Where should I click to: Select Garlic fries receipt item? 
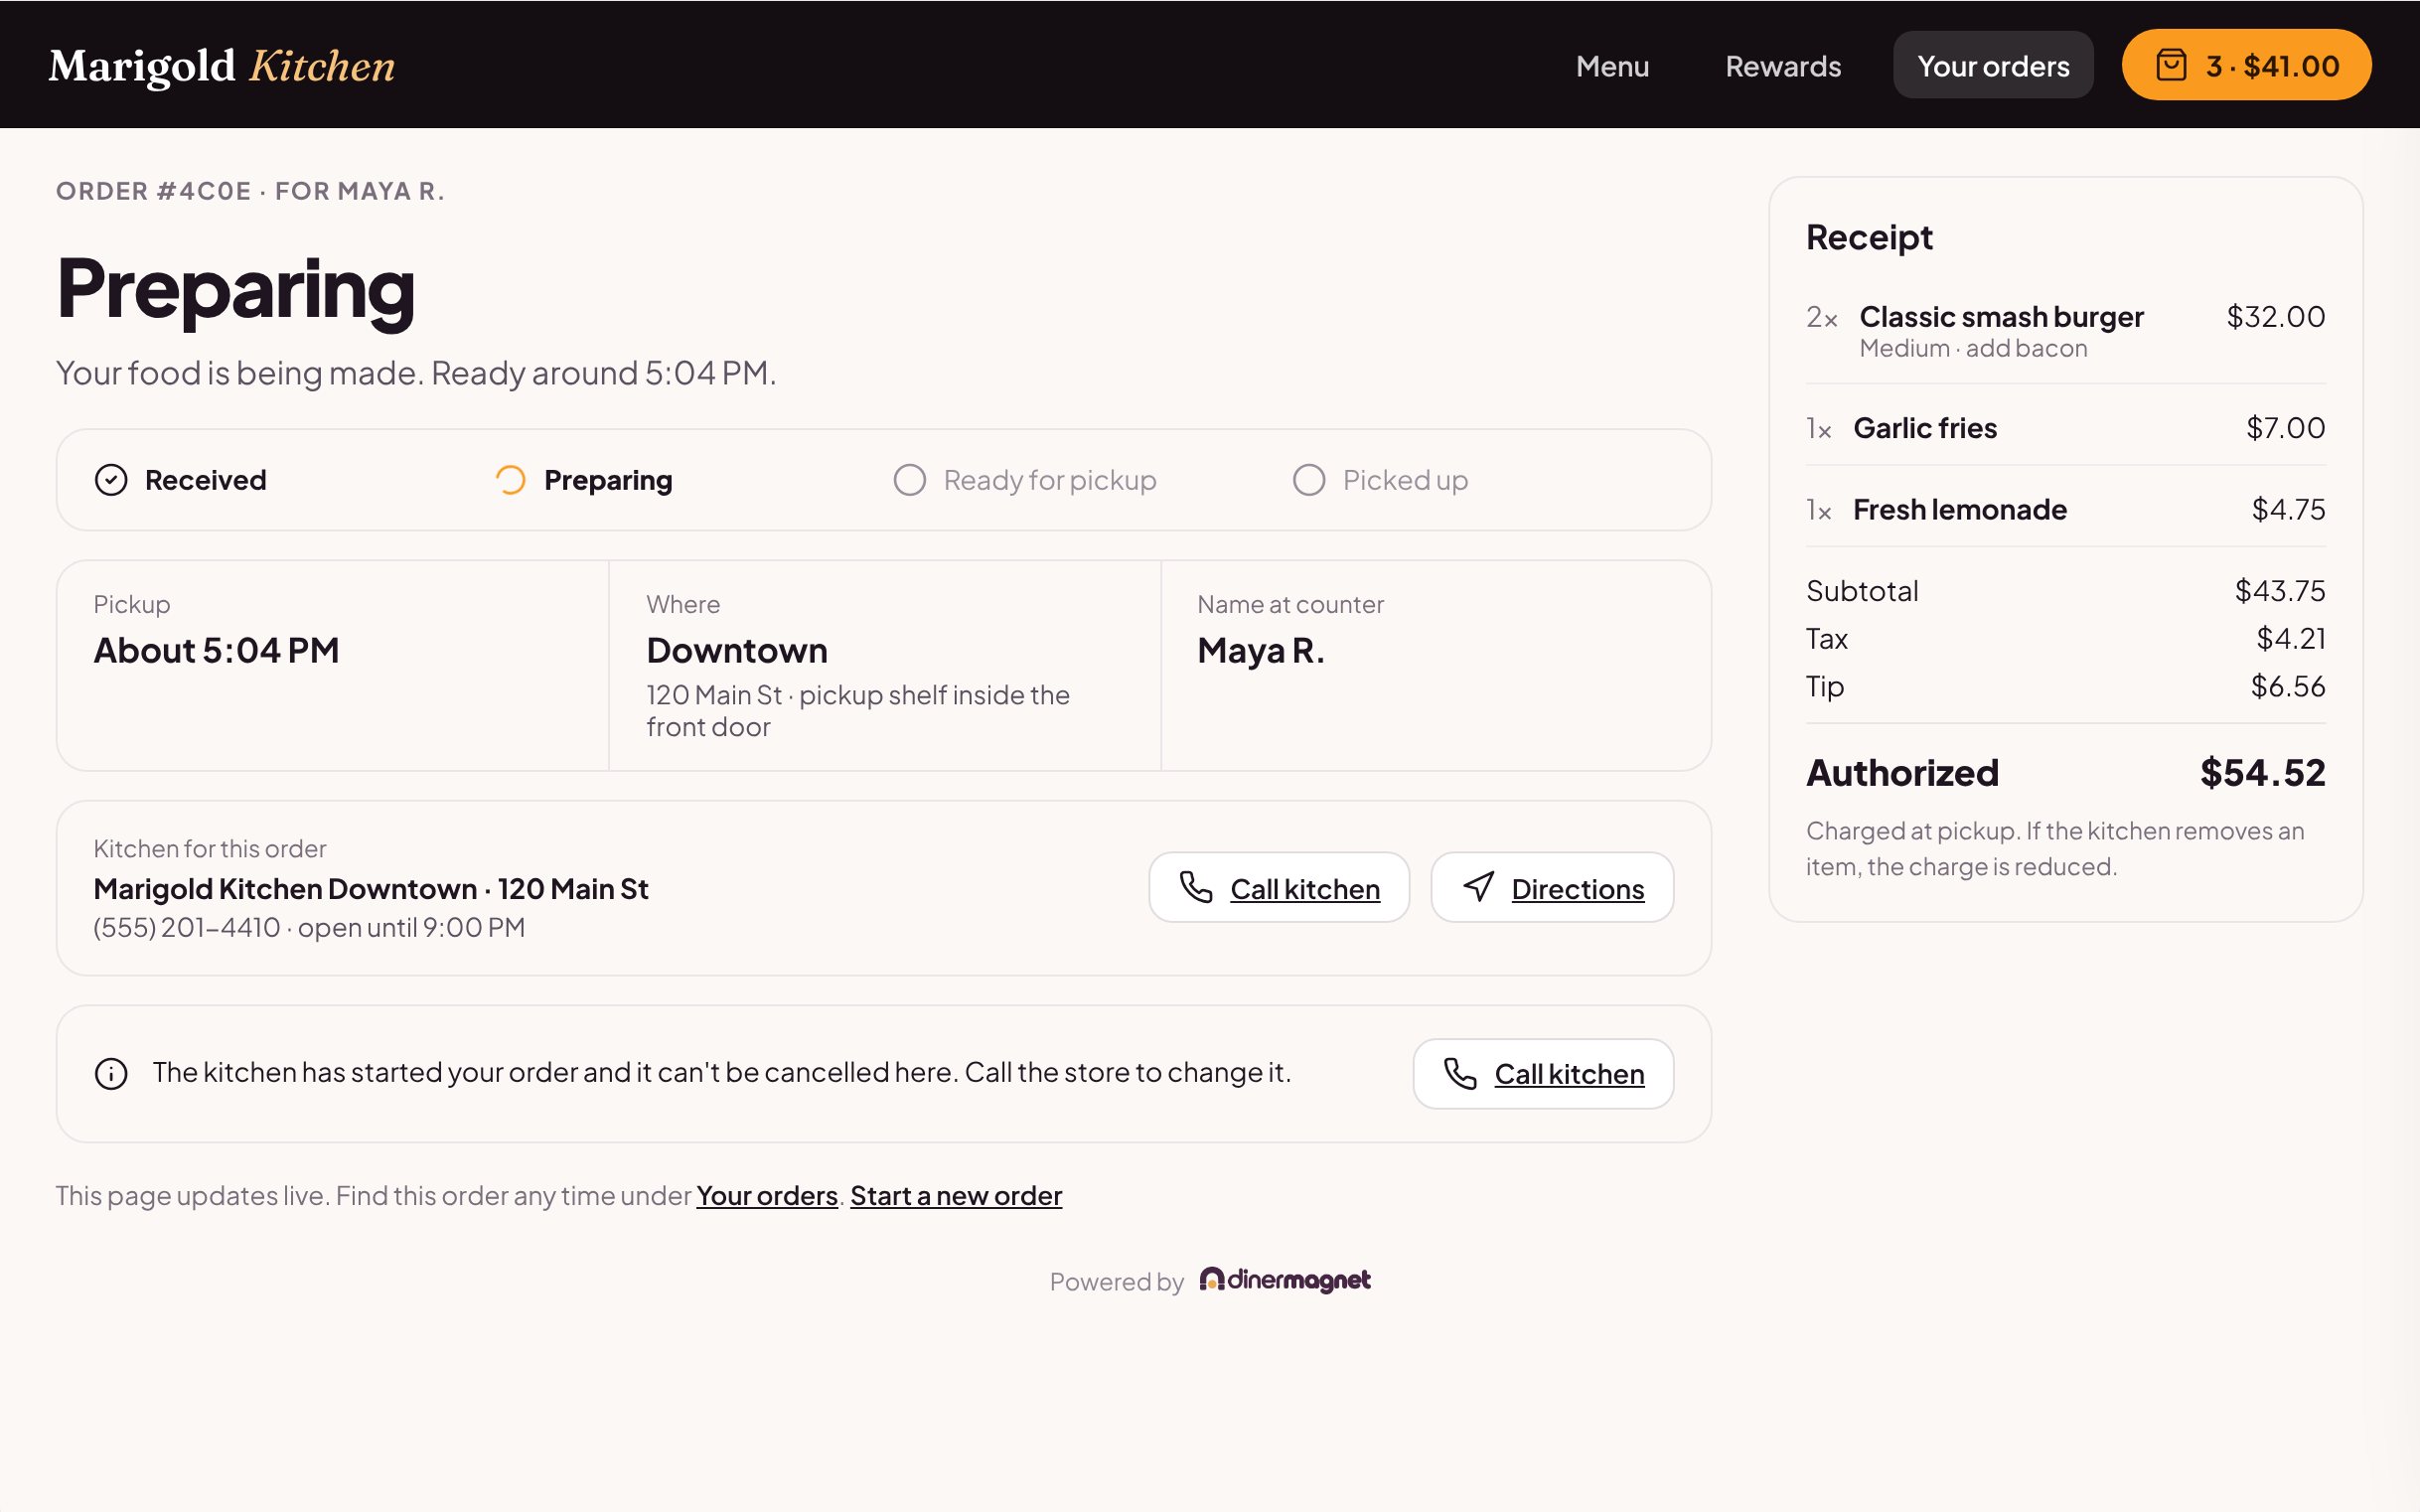tap(1925, 428)
